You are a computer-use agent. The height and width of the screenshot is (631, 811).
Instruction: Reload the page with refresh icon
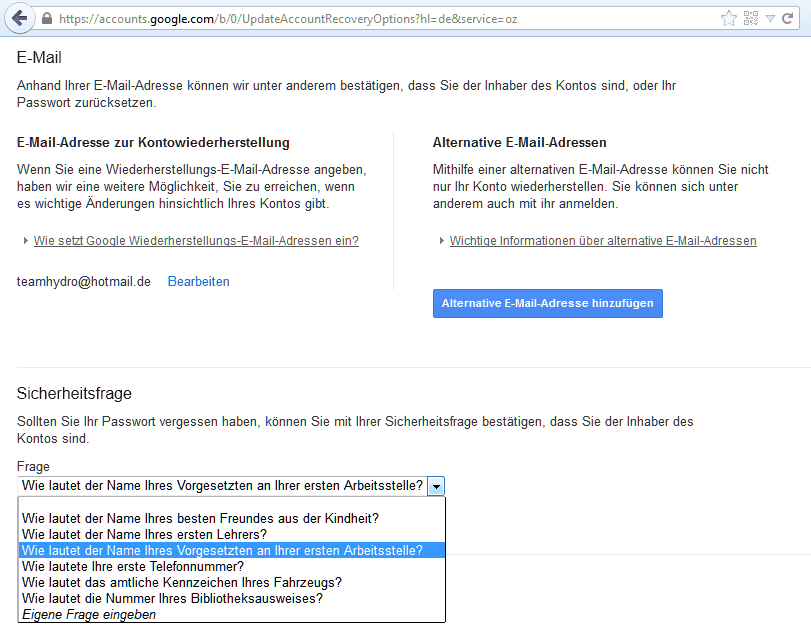click(x=788, y=19)
